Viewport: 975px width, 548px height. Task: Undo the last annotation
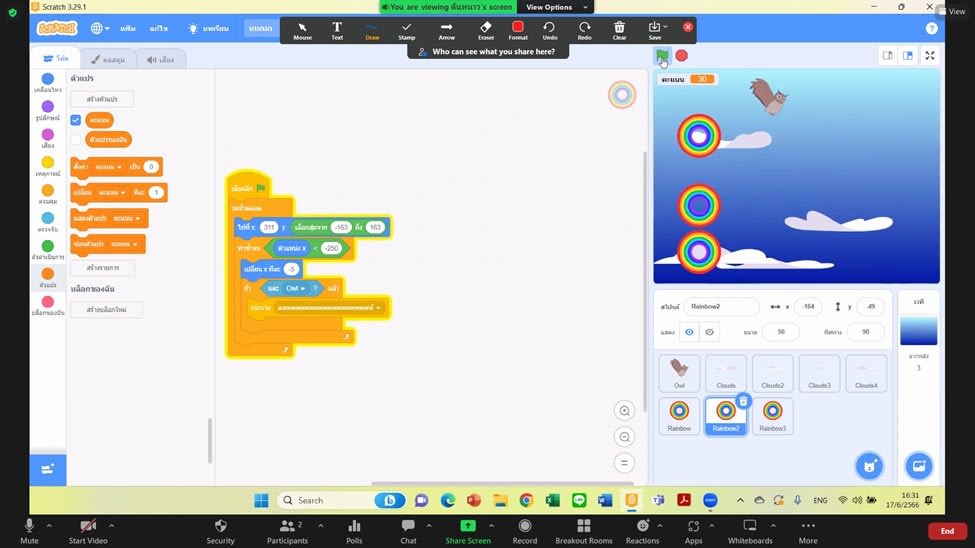pos(550,30)
